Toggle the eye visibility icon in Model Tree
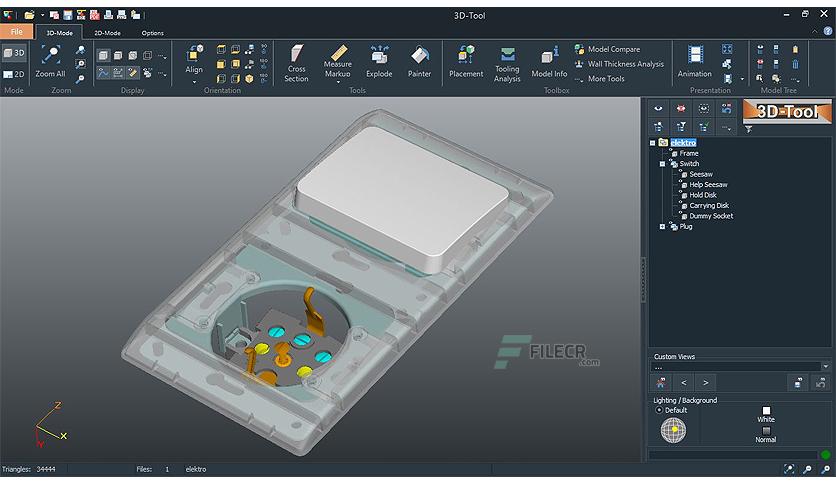 point(658,108)
